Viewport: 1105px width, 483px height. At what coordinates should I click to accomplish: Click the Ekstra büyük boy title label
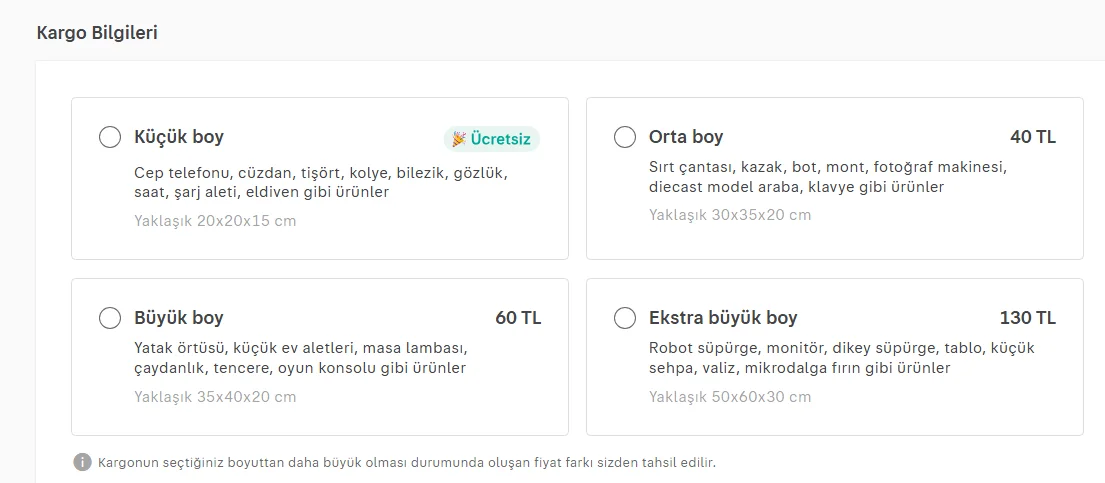723,318
